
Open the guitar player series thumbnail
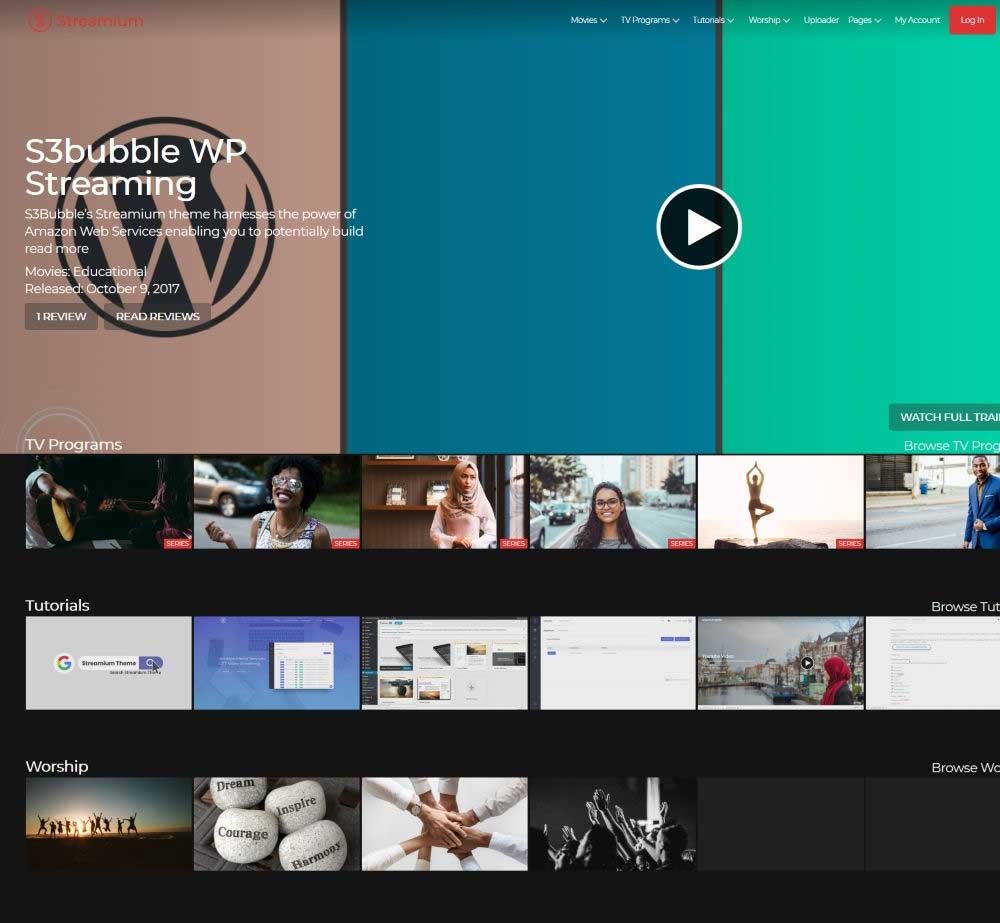[x=108, y=502]
